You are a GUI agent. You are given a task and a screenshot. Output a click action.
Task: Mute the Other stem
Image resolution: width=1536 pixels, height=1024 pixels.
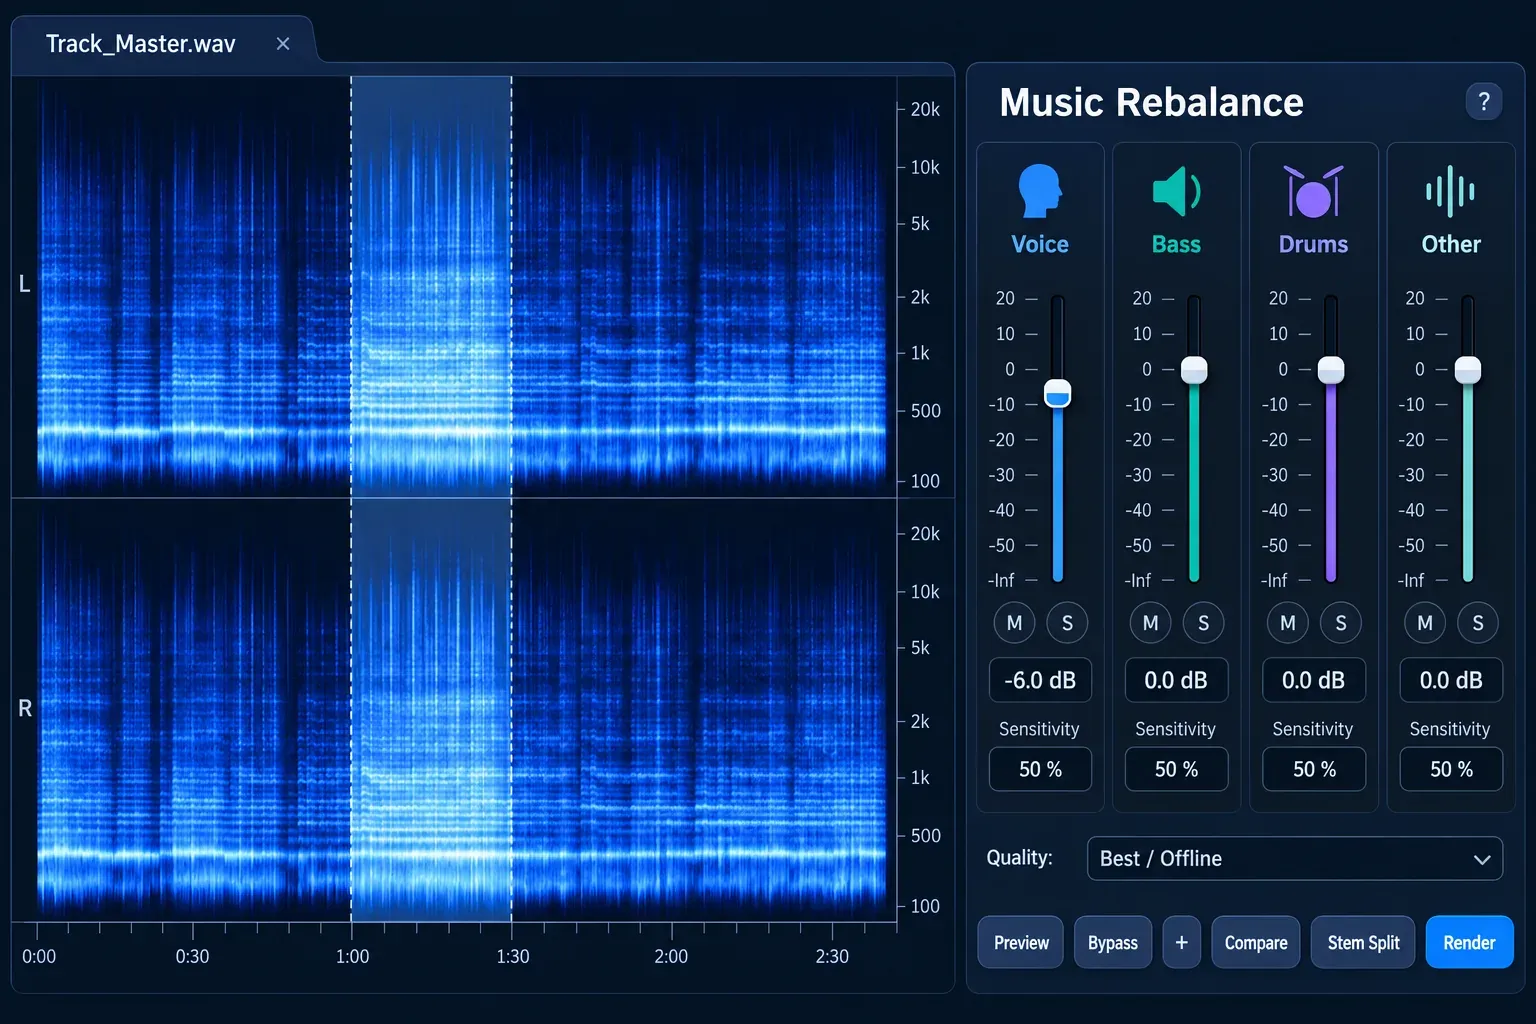click(x=1424, y=623)
